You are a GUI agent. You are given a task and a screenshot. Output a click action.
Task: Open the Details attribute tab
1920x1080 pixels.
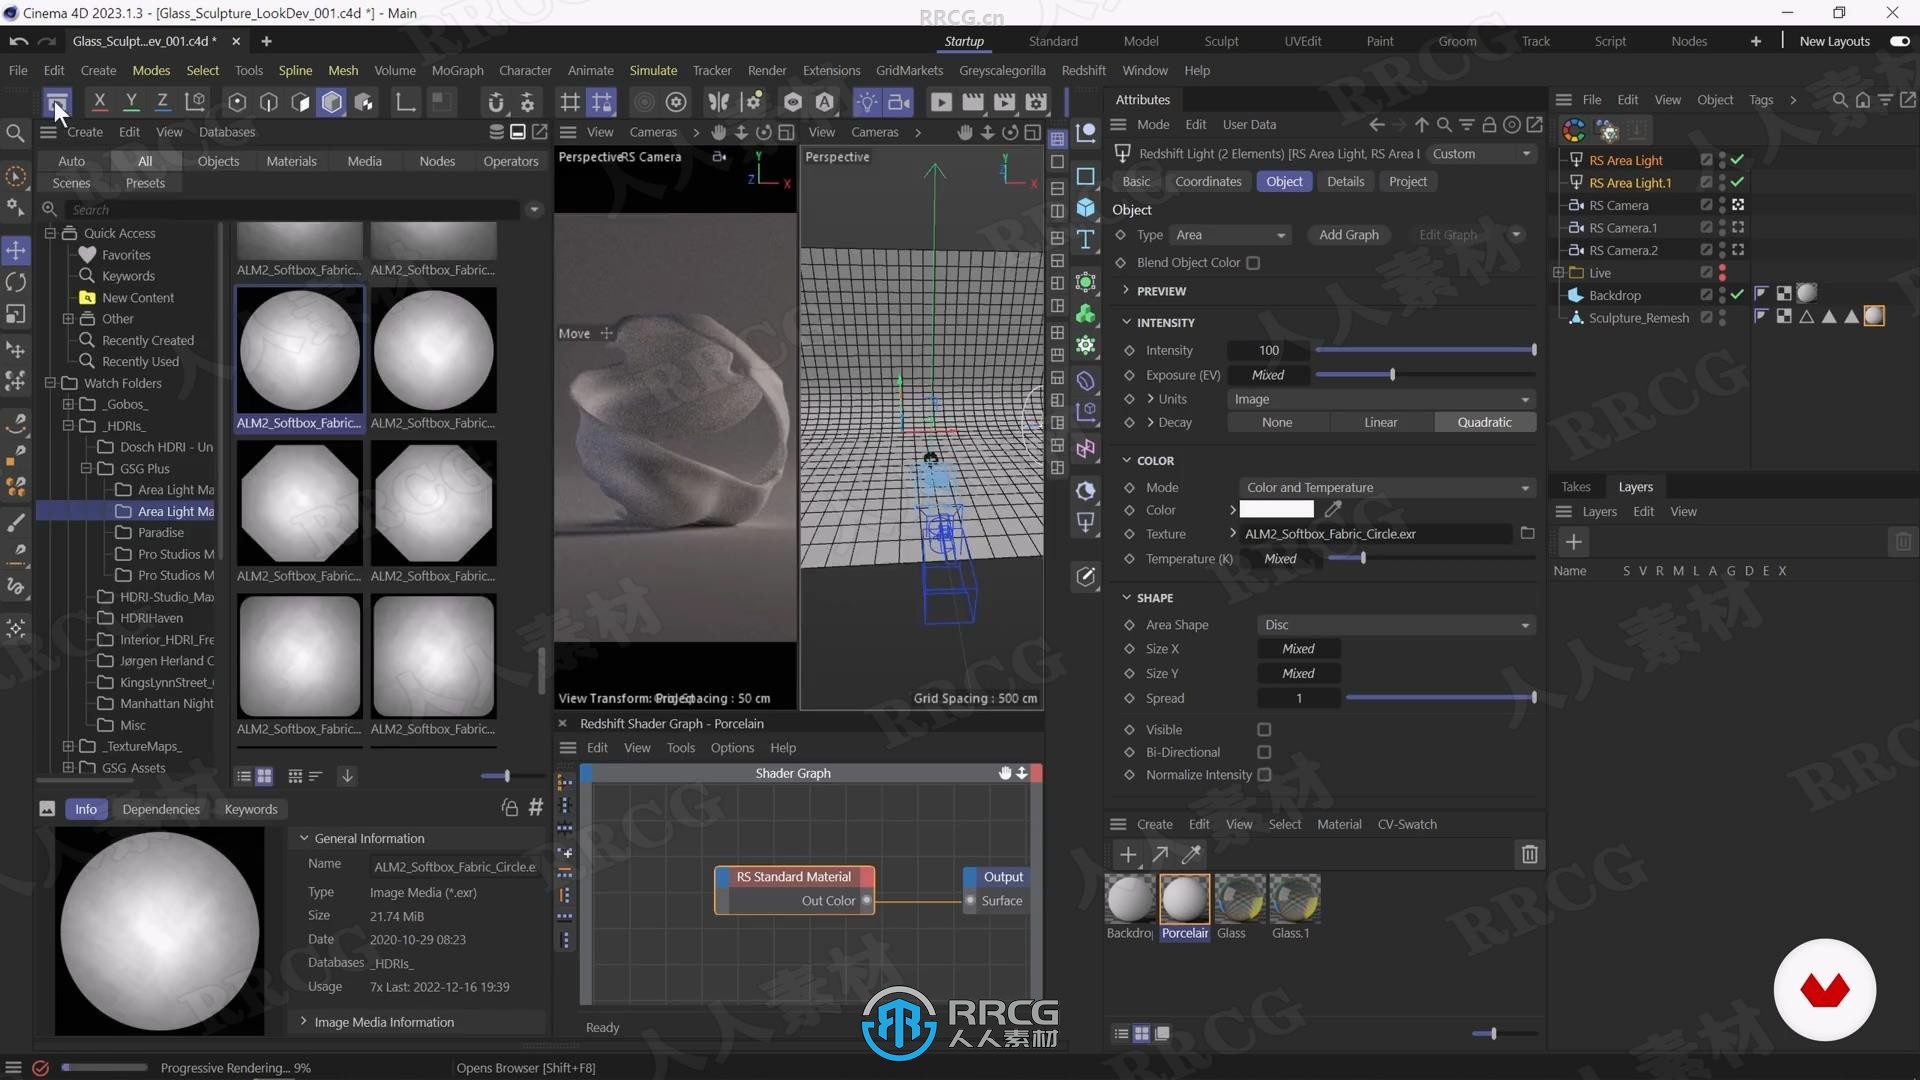[1345, 181]
